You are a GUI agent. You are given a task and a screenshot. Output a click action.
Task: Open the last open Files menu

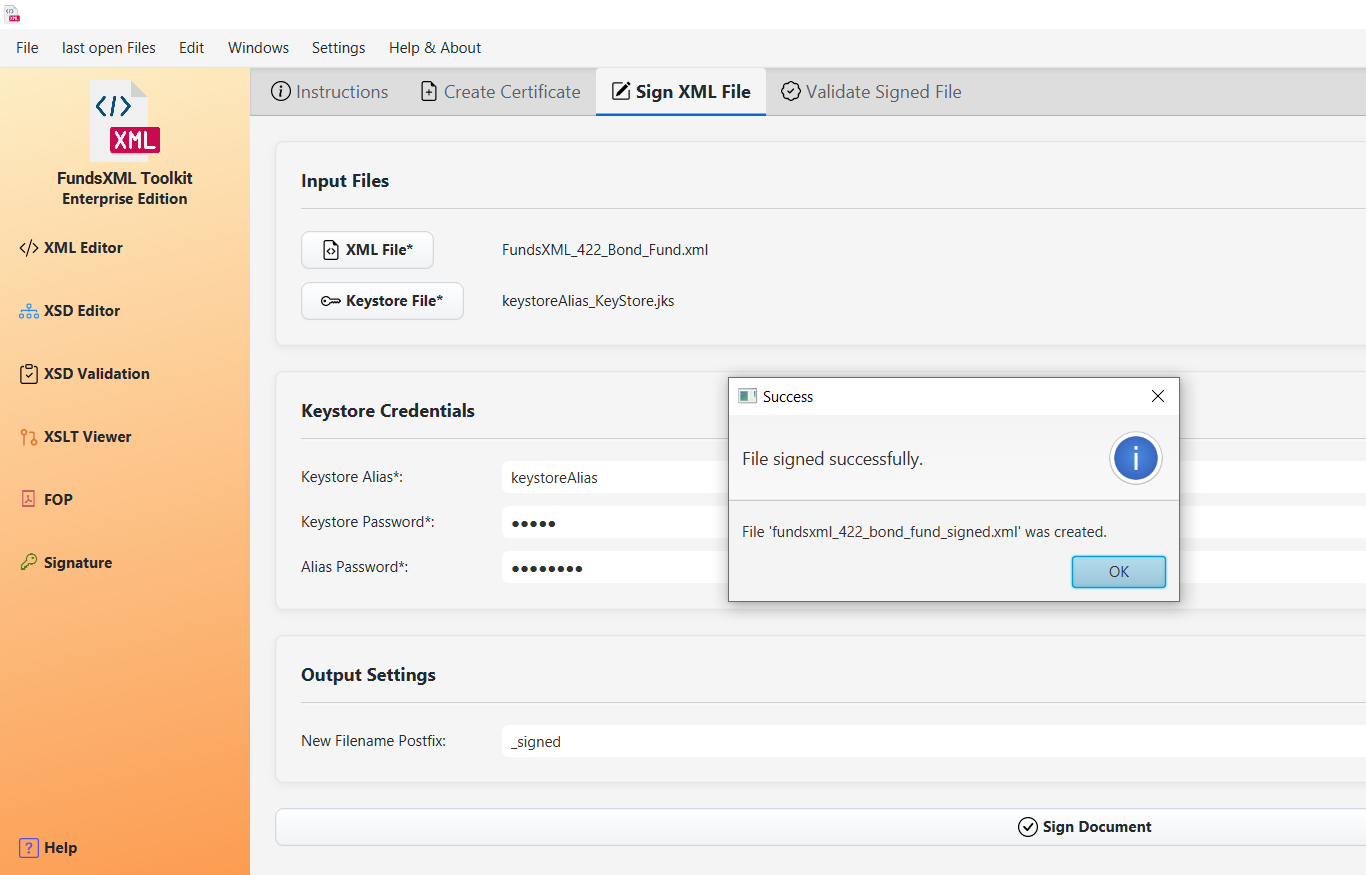(x=109, y=48)
